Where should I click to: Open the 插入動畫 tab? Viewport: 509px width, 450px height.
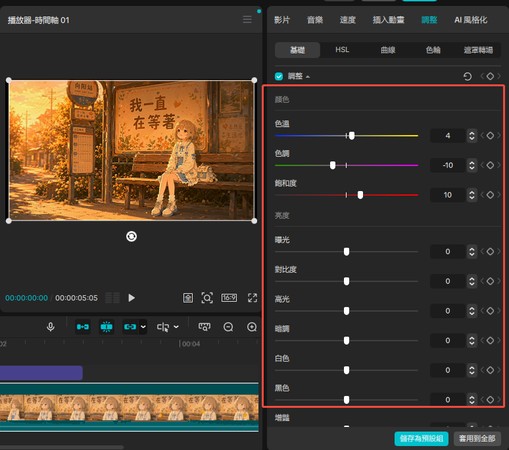coord(388,20)
